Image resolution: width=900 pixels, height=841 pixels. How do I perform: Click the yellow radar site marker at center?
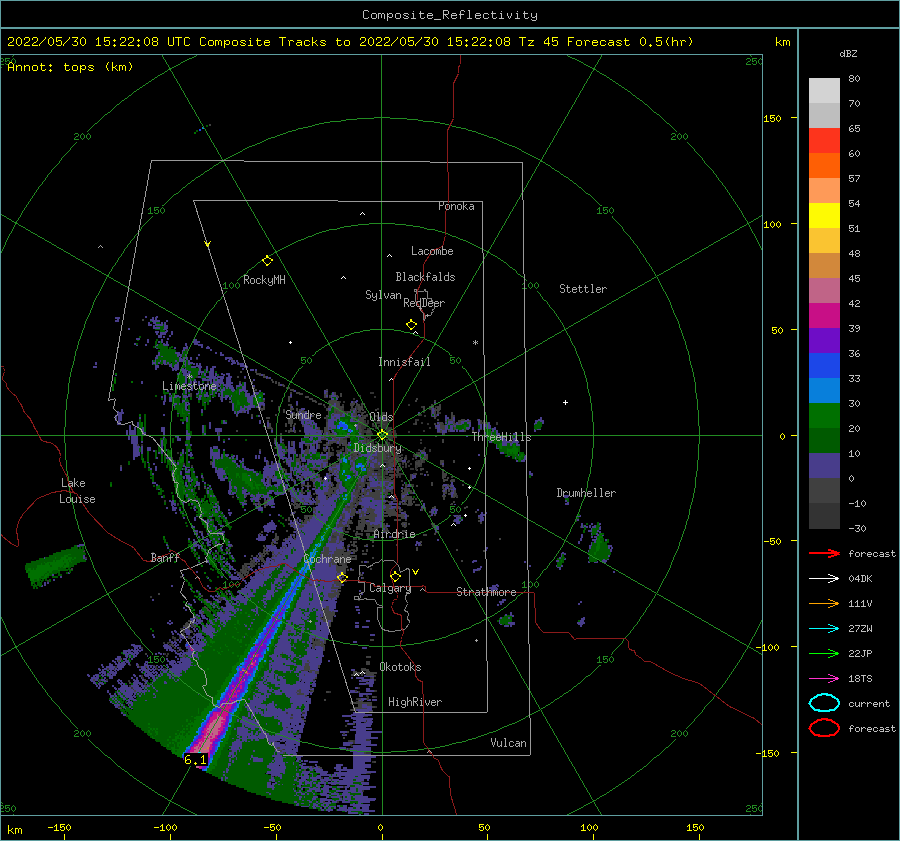click(x=382, y=435)
